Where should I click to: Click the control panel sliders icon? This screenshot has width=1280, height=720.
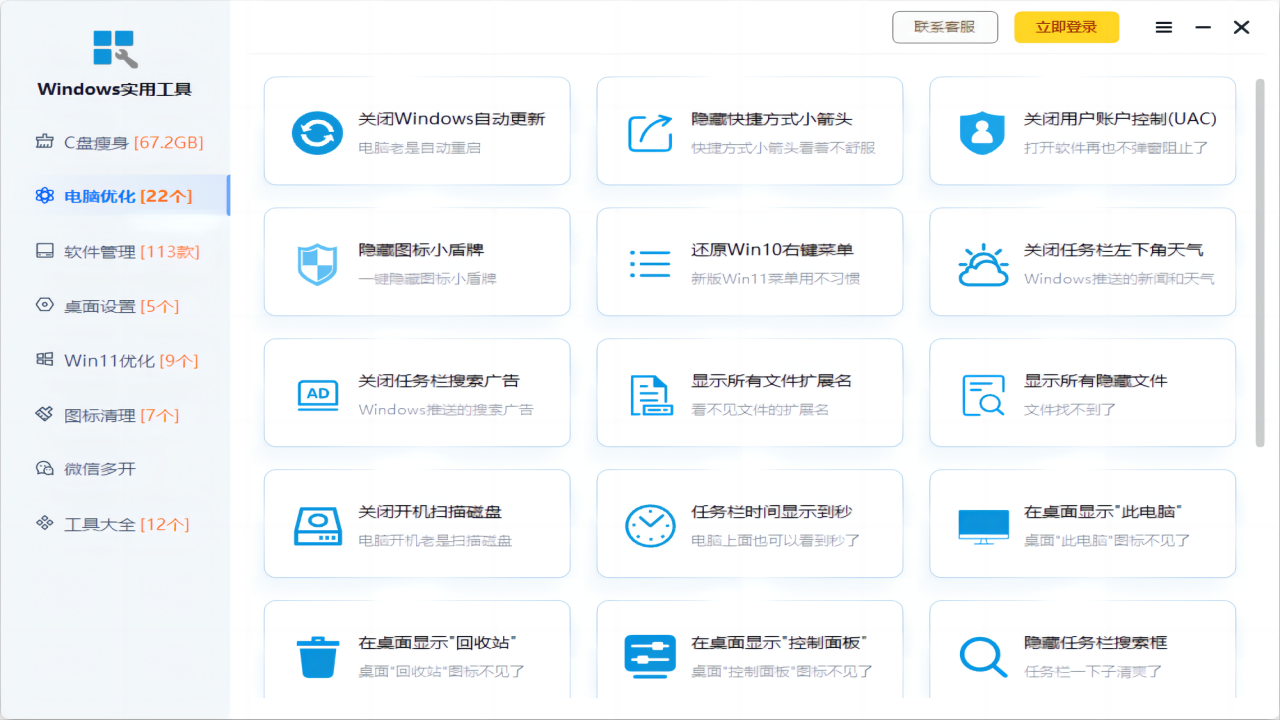click(x=650, y=657)
